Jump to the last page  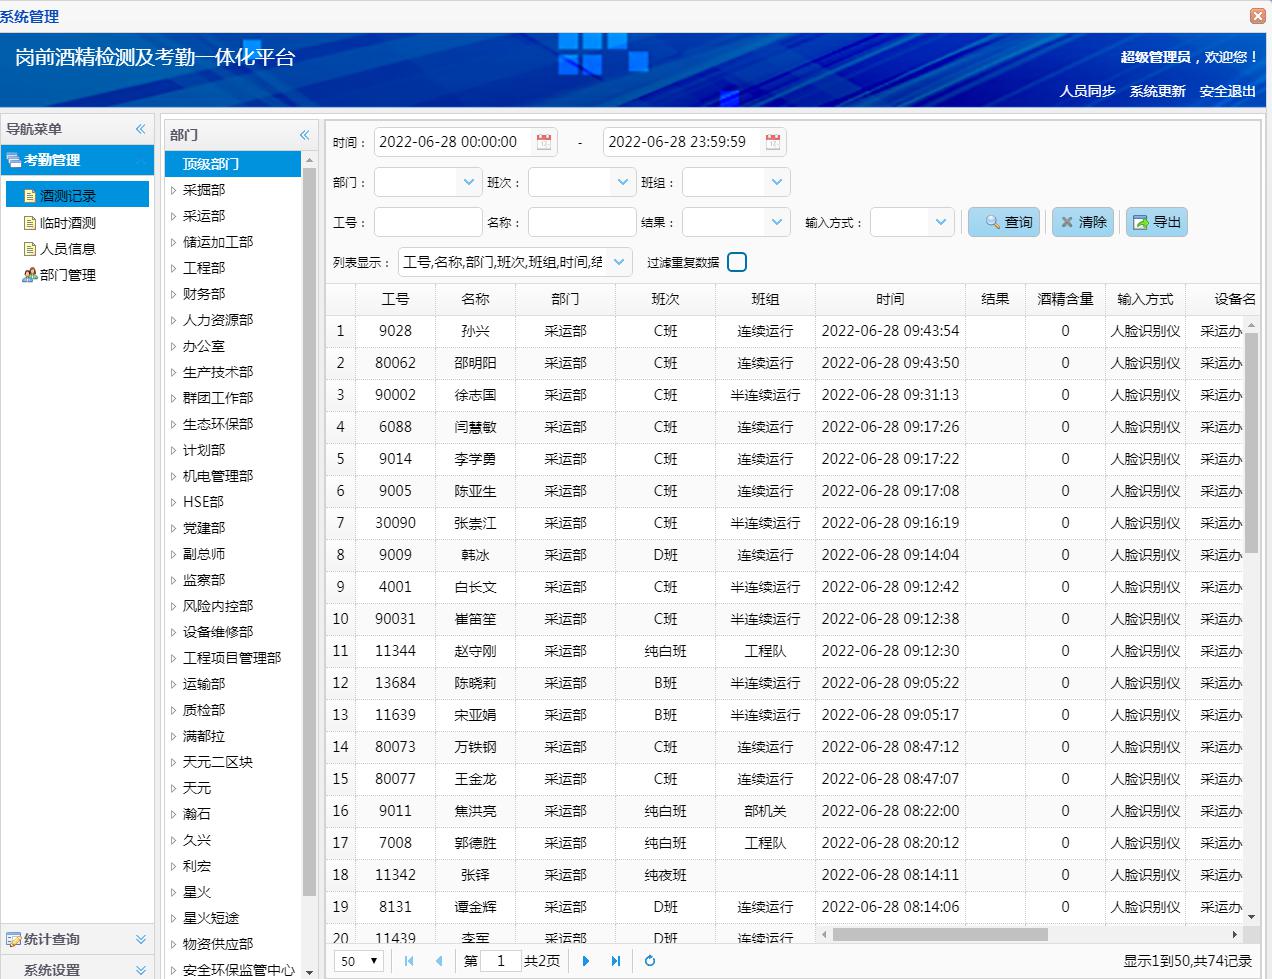[x=617, y=961]
